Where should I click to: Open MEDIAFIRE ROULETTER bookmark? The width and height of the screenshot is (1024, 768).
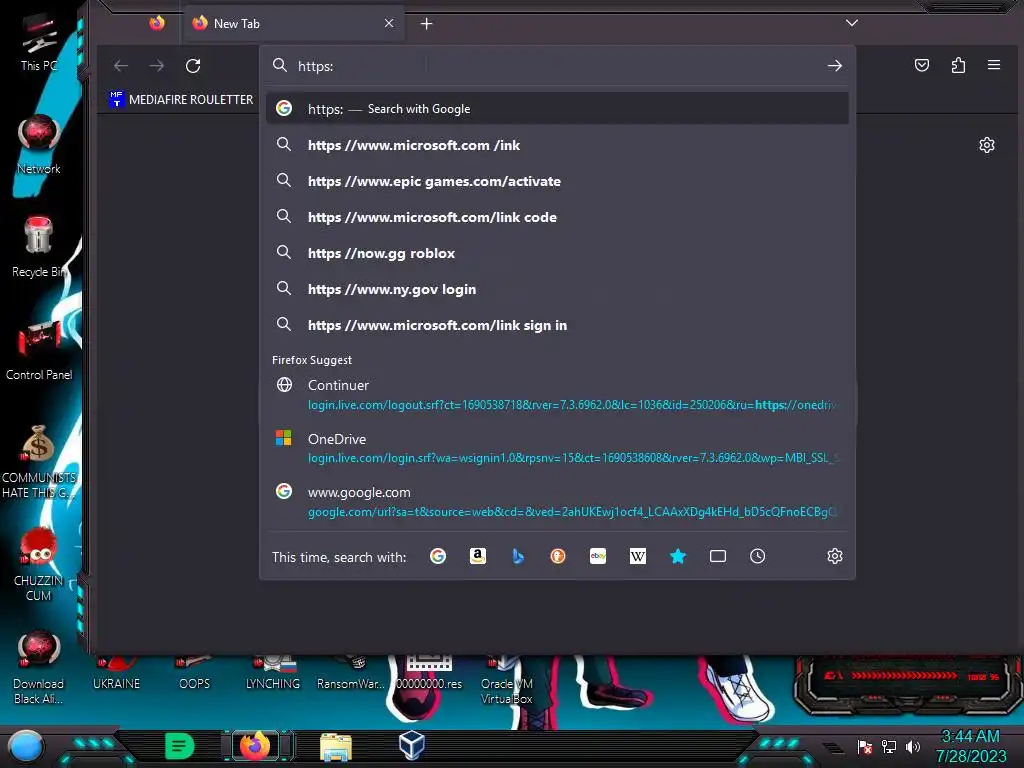coord(182,99)
